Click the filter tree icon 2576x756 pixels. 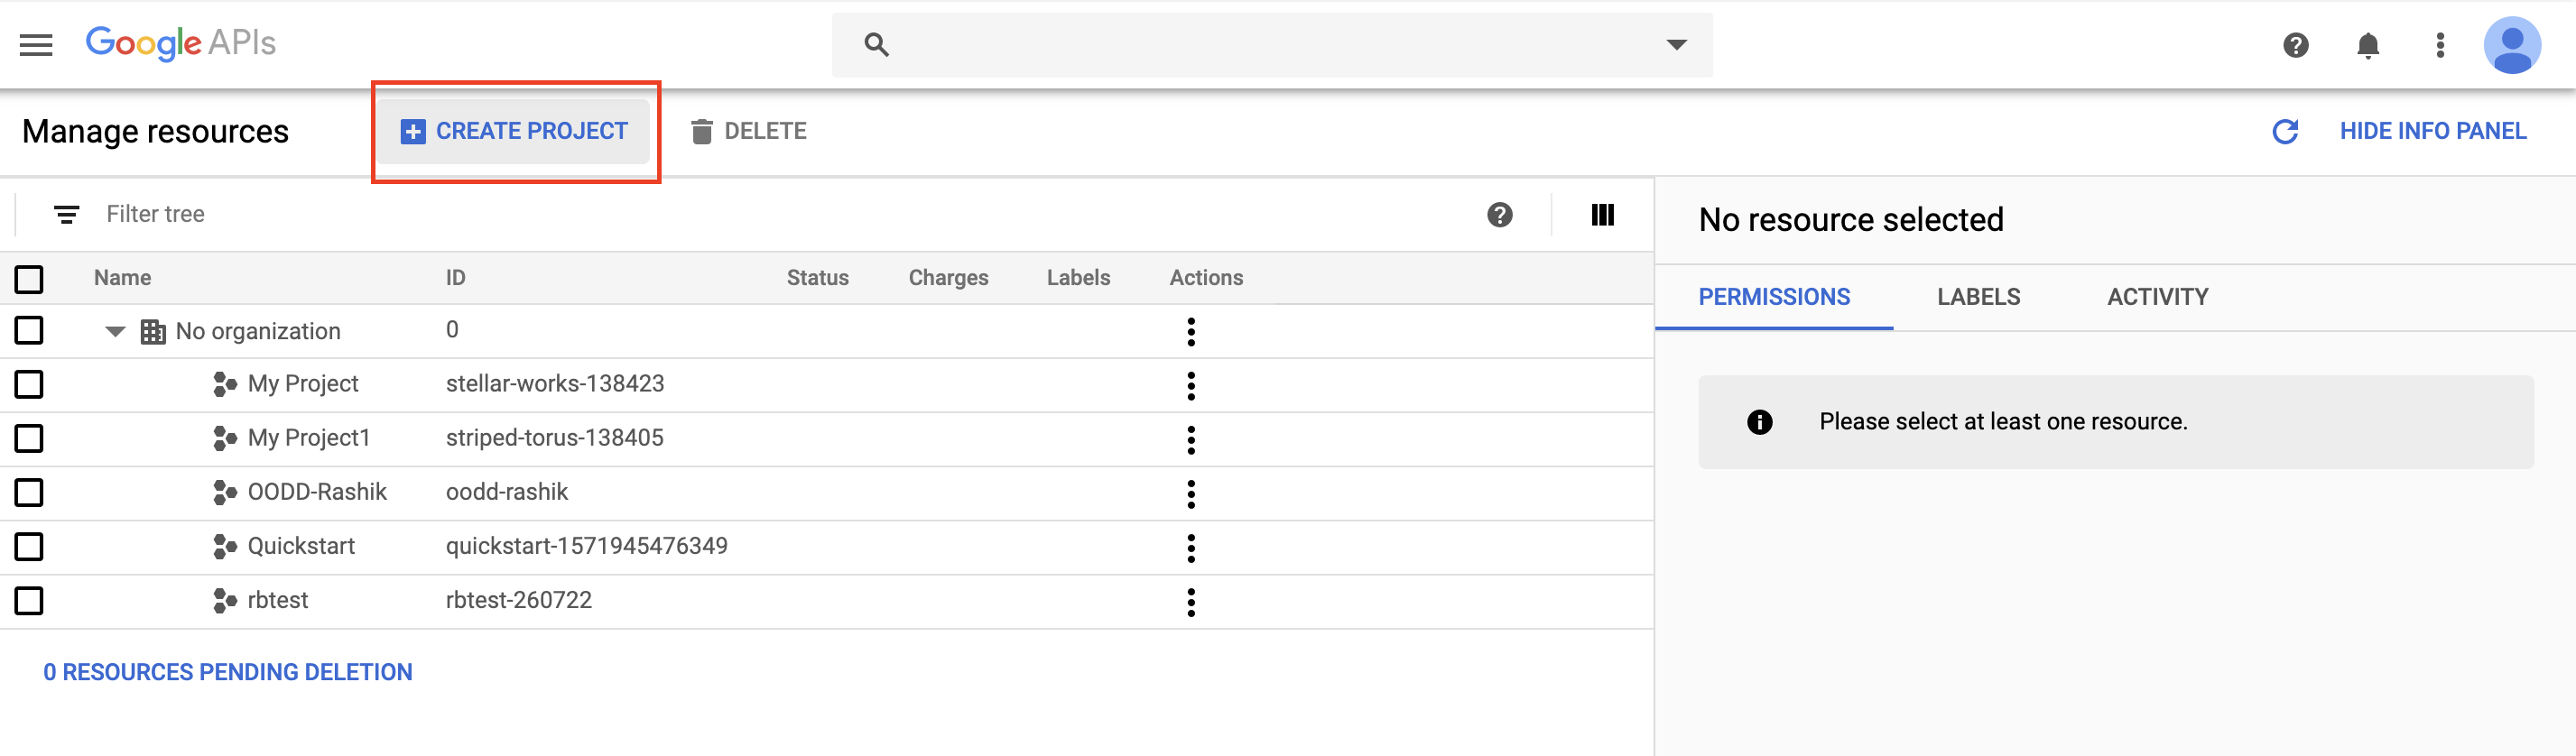pyautogui.click(x=66, y=214)
